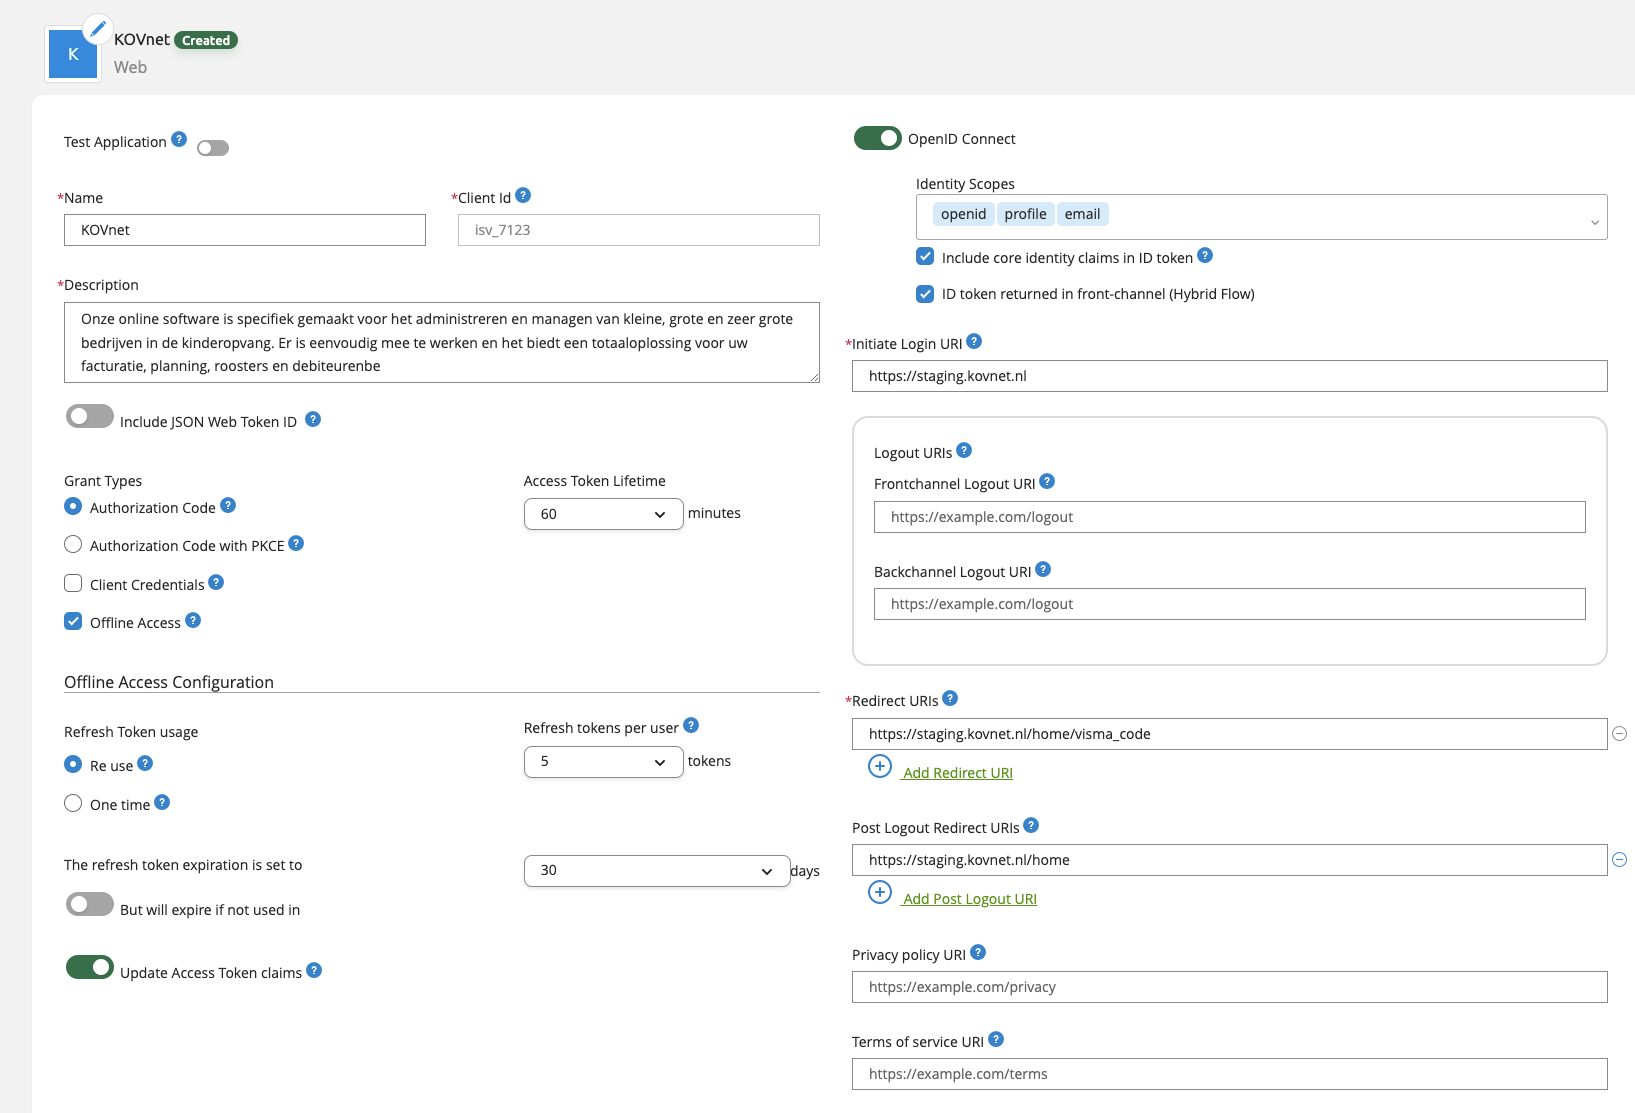The height and width of the screenshot is (1113, 1635).
Task: Expand the Identity Scopes dropdown
Action: pos(1593,222)
